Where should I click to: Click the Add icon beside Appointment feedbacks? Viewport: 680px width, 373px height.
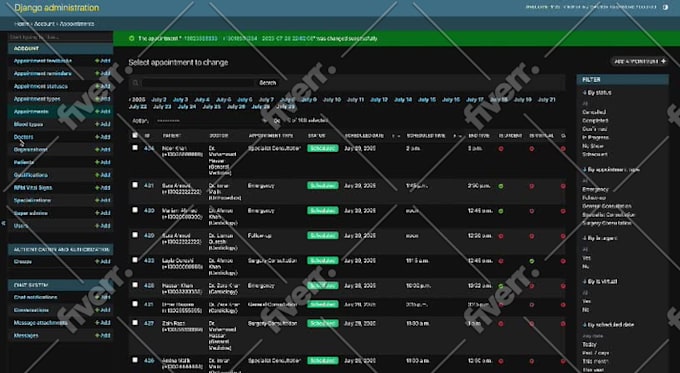103,61
